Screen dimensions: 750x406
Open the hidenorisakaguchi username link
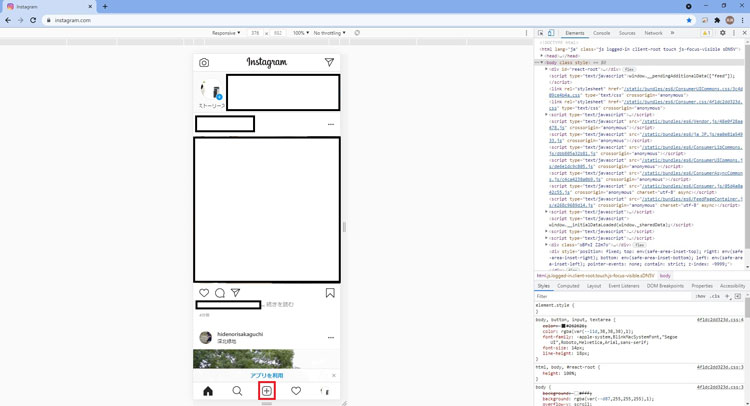240,334
